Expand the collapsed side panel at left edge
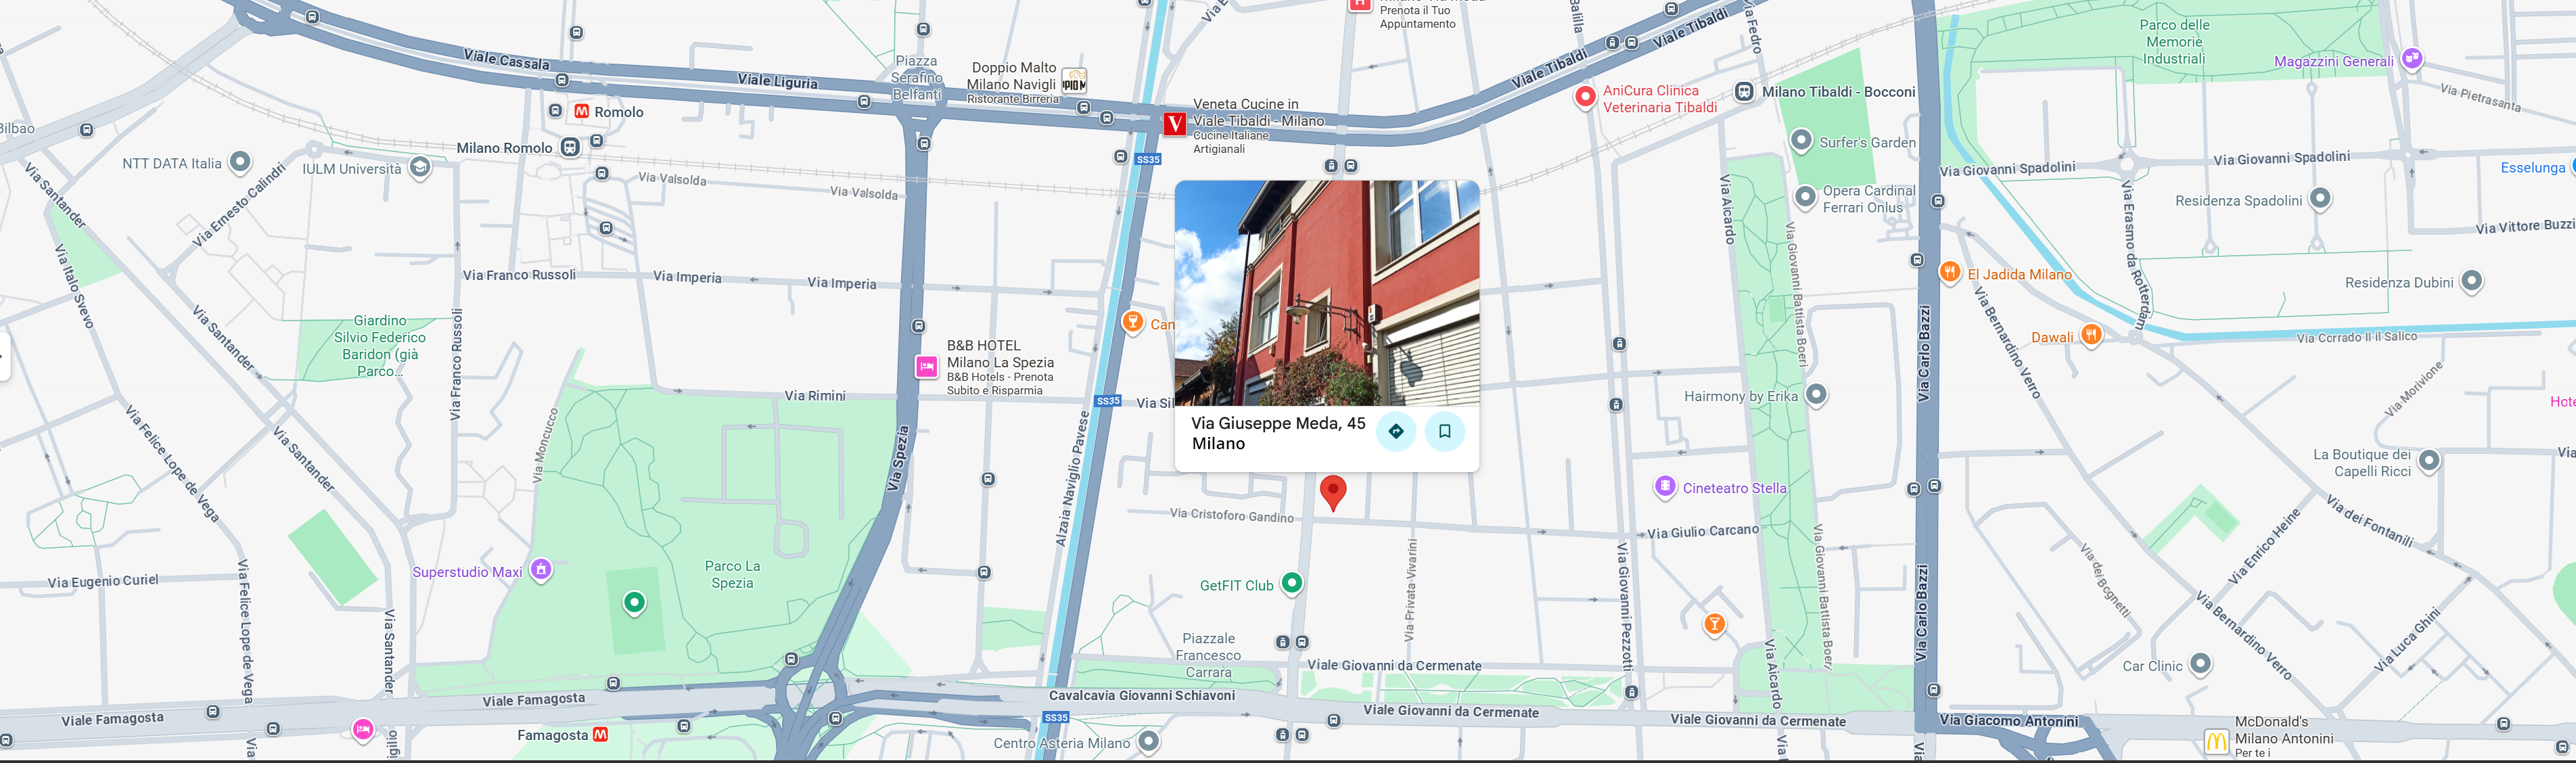This screenshot has width=2576, height=763. 4,357
